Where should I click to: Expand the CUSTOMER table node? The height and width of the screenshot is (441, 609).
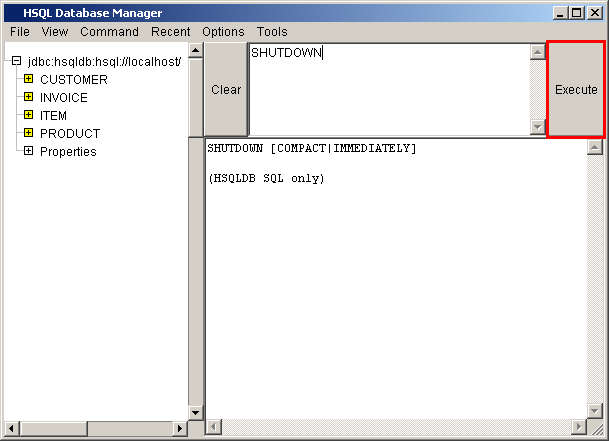coord(28,80)
